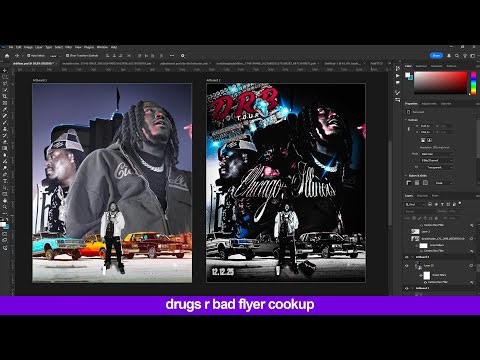Click the Smart Filters mask under Layer 11
Viewport: 480px width, 360px height.
tap(427, 275)
